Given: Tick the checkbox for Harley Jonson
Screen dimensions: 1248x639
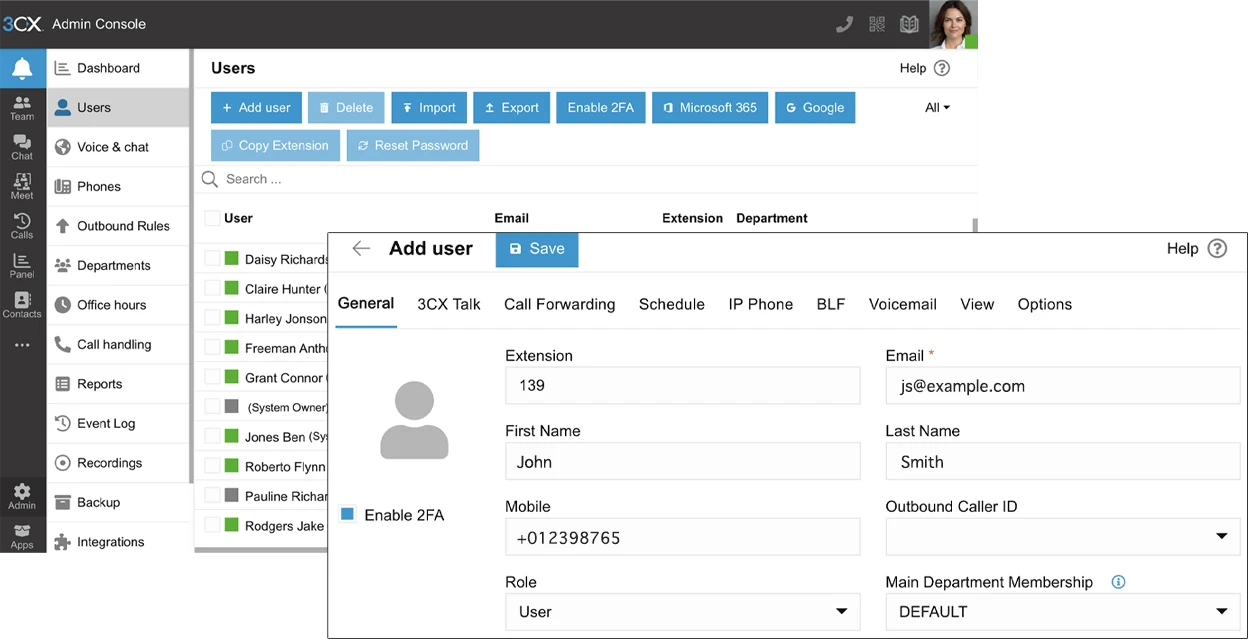Looking at the screenshot, I should coord(212,318).
